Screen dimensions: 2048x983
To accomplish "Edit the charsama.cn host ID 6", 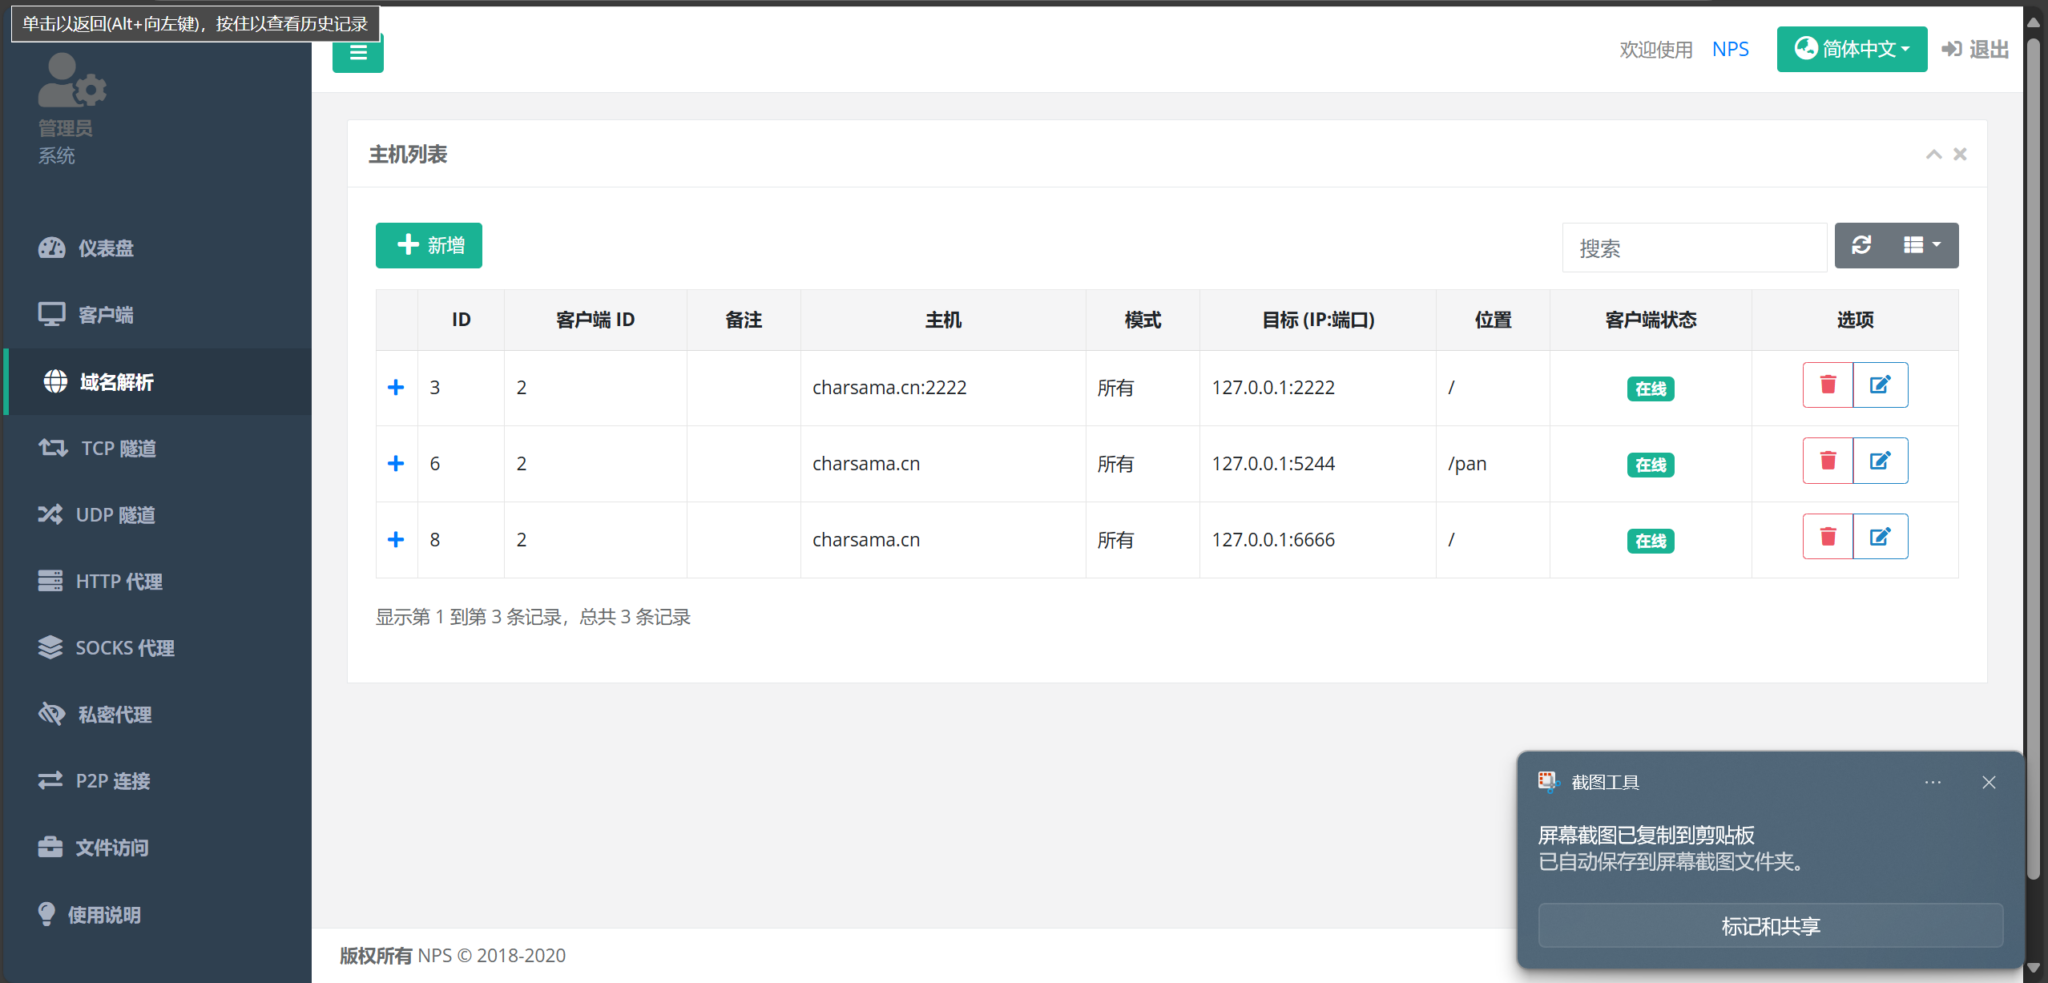I will [x=1882, y=460].
